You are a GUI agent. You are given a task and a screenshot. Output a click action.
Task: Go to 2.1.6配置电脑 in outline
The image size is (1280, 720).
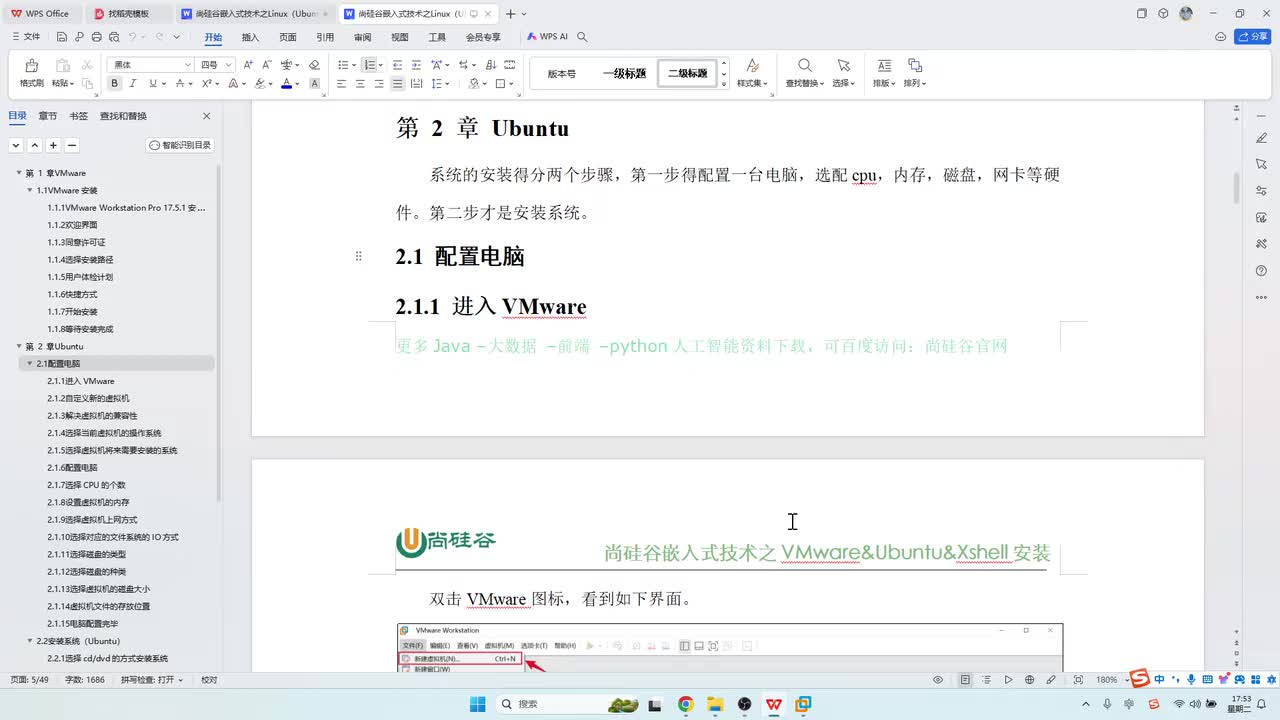[72, 468]
